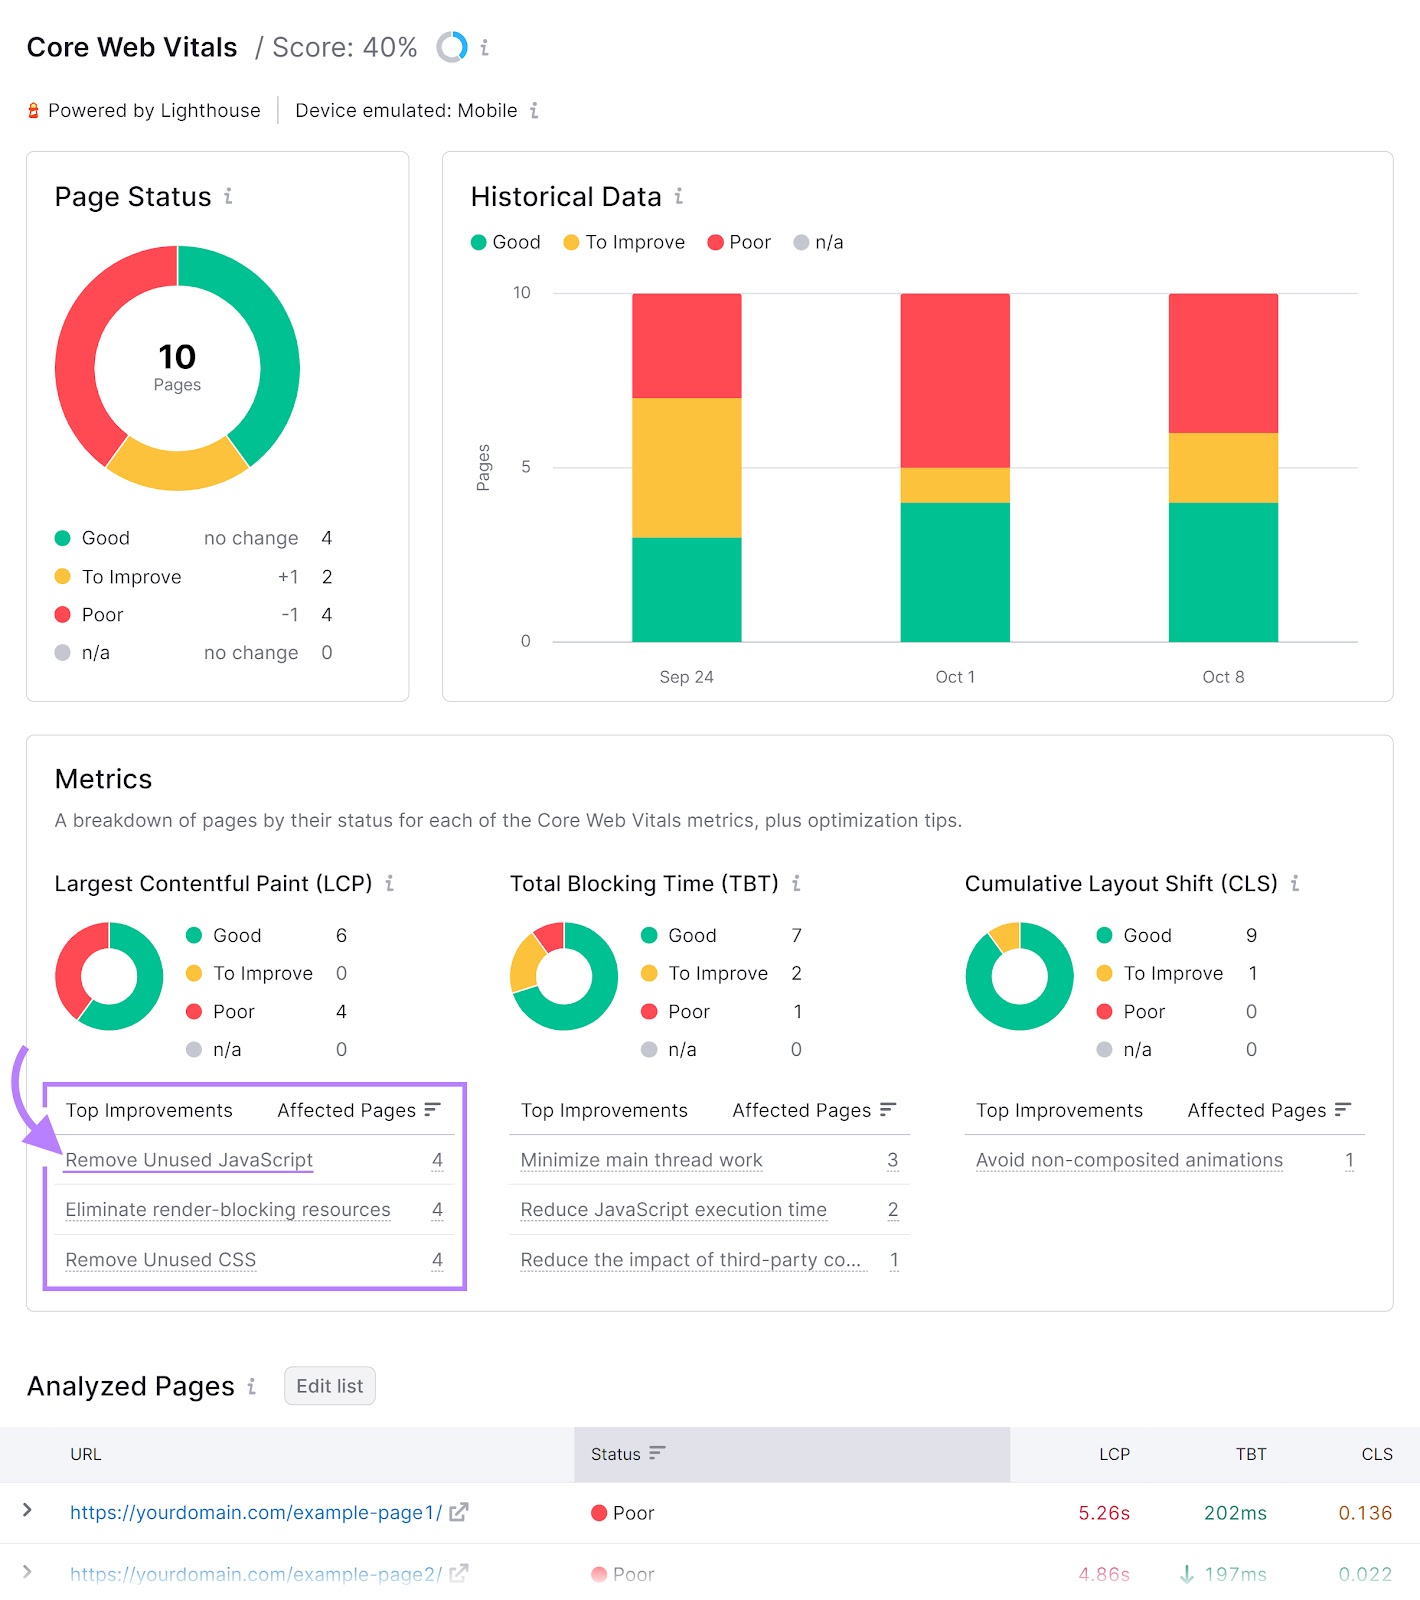Expand the example-page1 row
Viewport: 1420px width, 1600px height.
tap(28, 1511)
